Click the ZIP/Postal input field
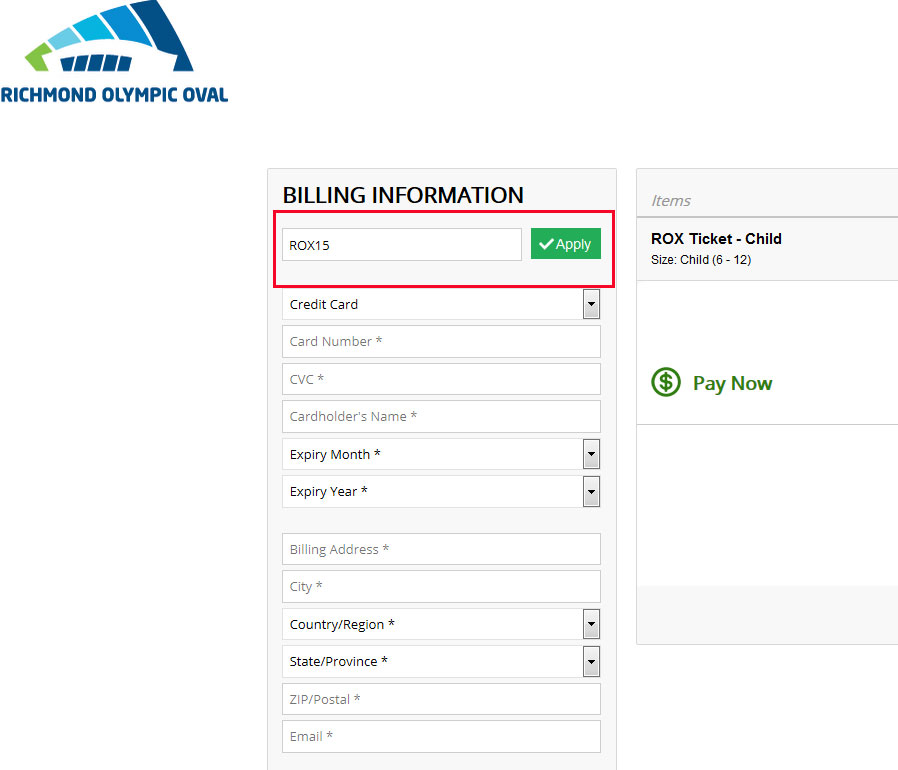Viewport: 898px width, 770px height. 441,699
